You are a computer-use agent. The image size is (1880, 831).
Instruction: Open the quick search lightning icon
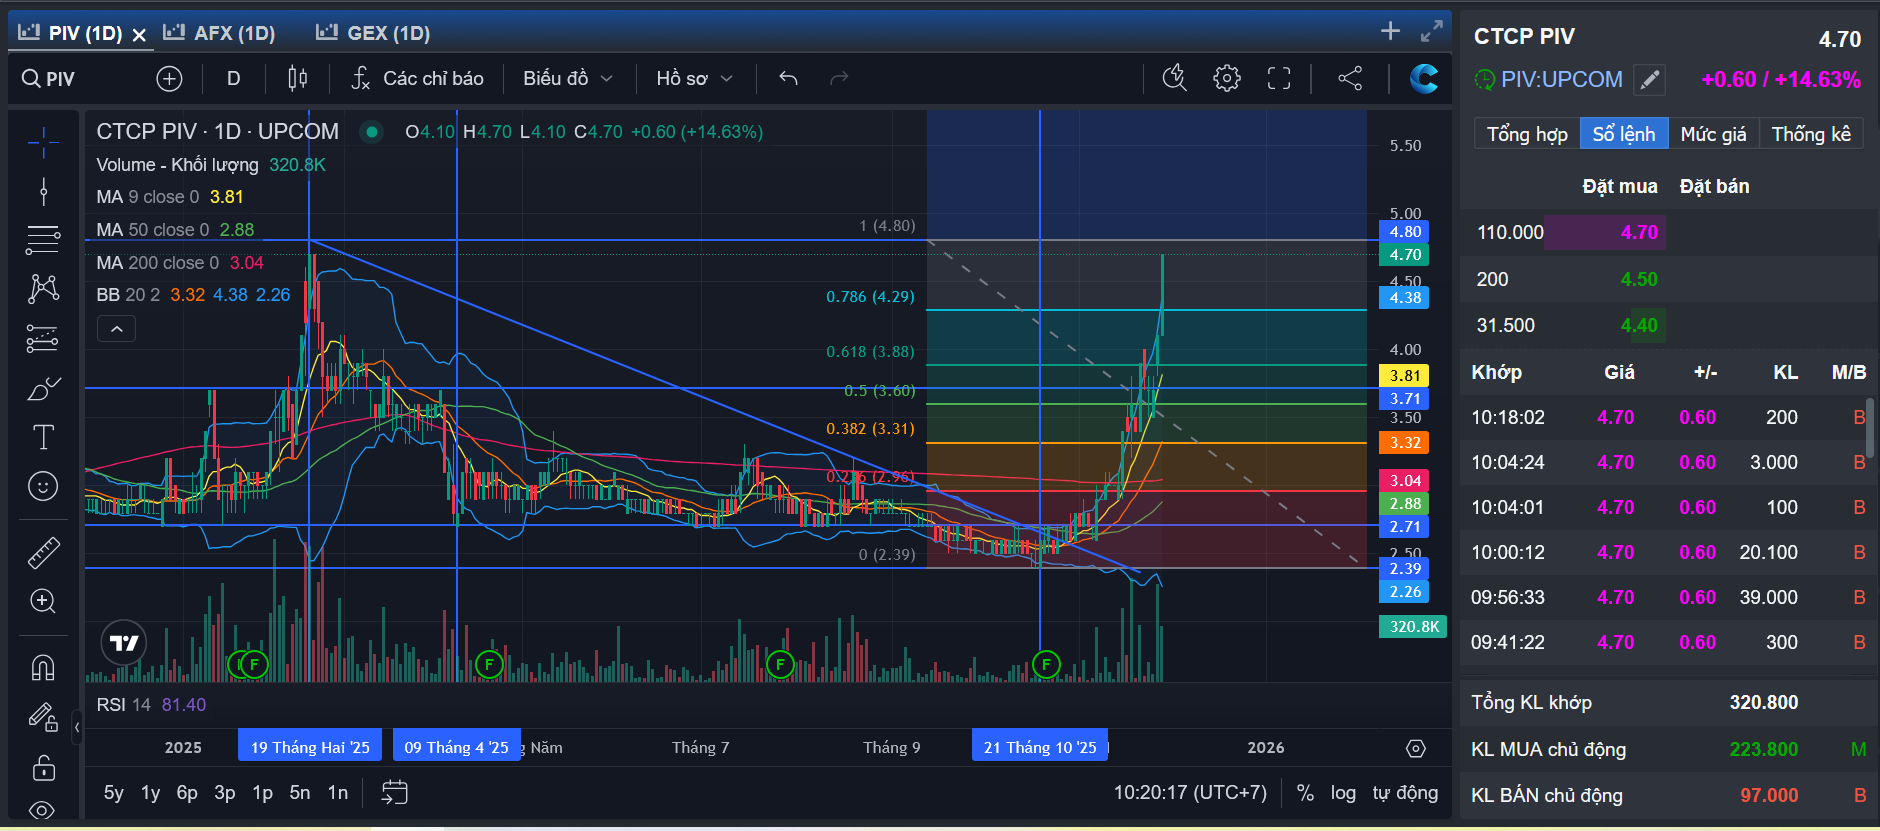(x=1174, y=78)
